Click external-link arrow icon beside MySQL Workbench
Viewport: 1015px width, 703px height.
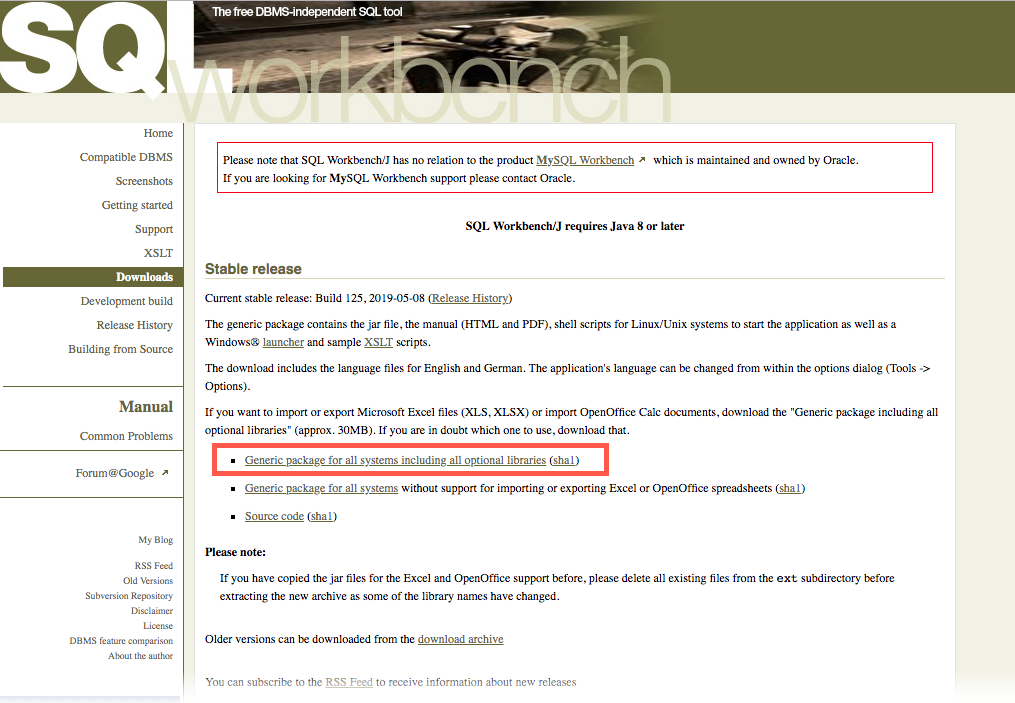click(642, 160)
